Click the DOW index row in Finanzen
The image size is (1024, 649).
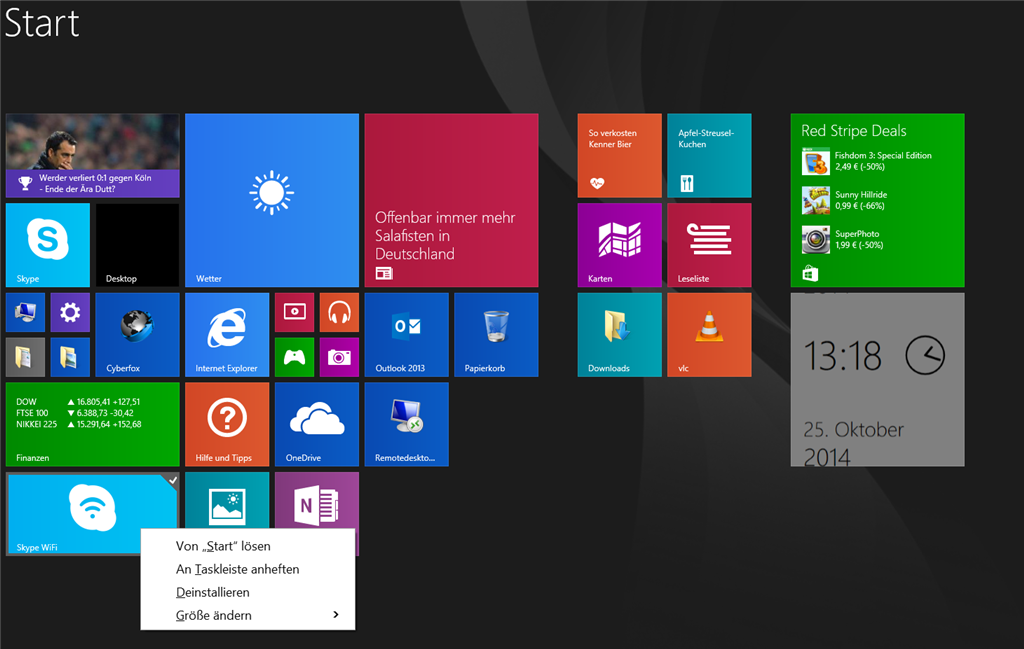[78, 402]
